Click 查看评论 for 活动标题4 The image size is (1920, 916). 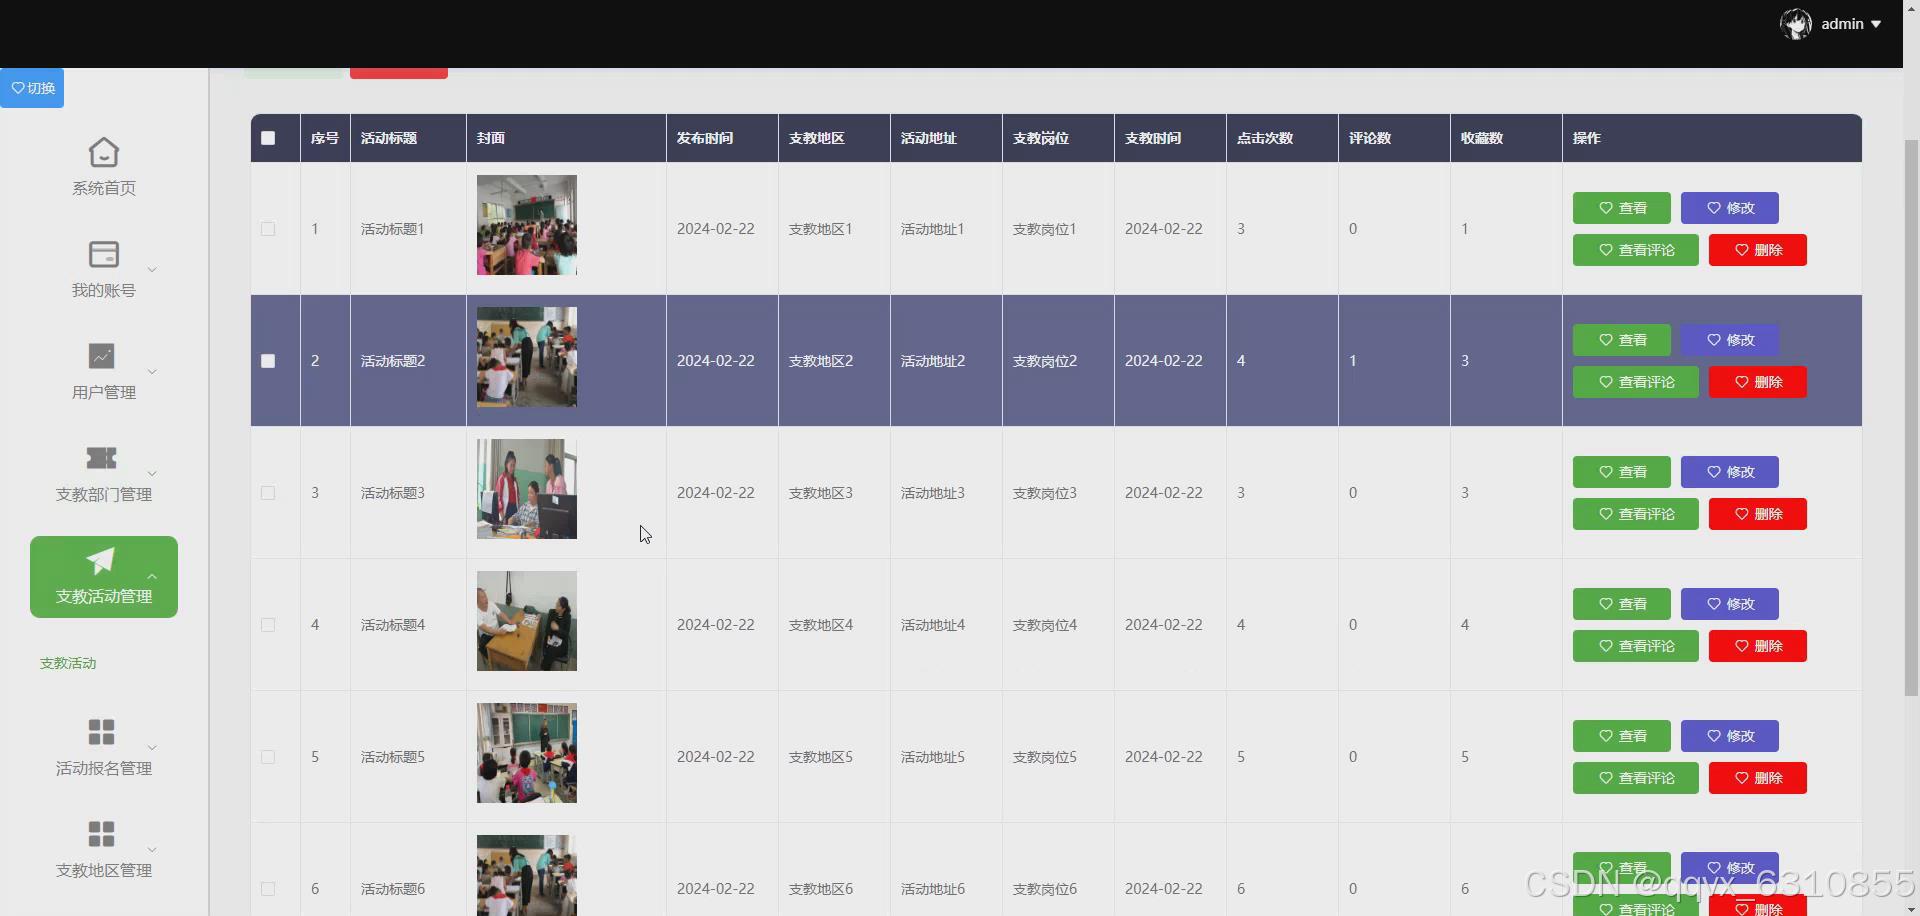(1635, 646)
